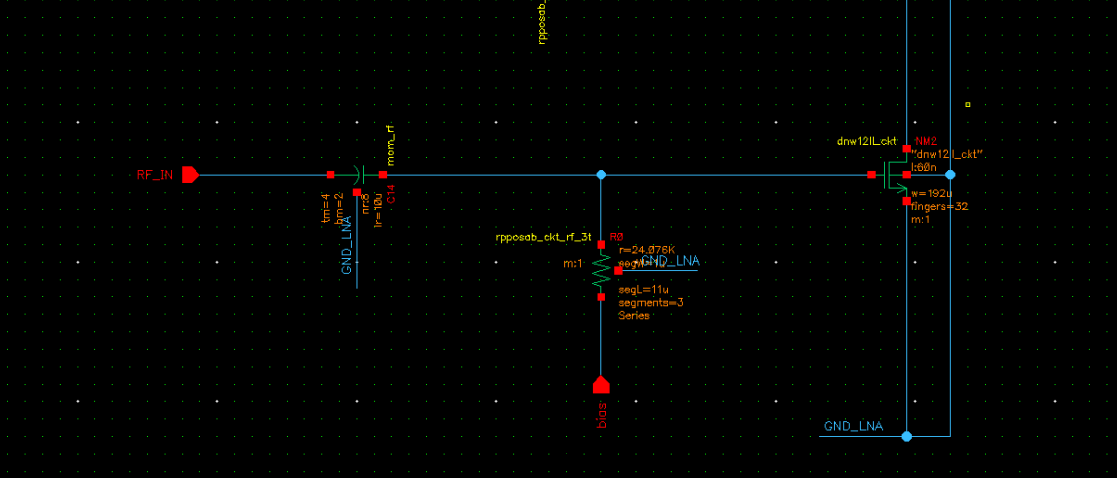This screenshot has height=478, width=1117.
Task: Select wire junction above resistor R0
Action: [601, 175]
